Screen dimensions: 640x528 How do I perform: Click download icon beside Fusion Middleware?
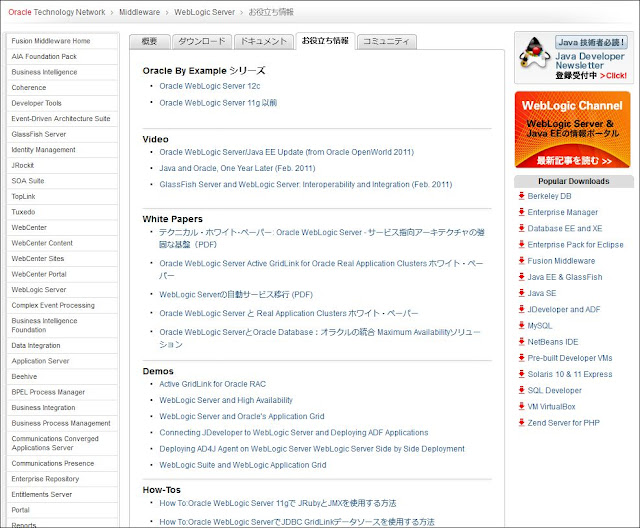coord(521,261)
